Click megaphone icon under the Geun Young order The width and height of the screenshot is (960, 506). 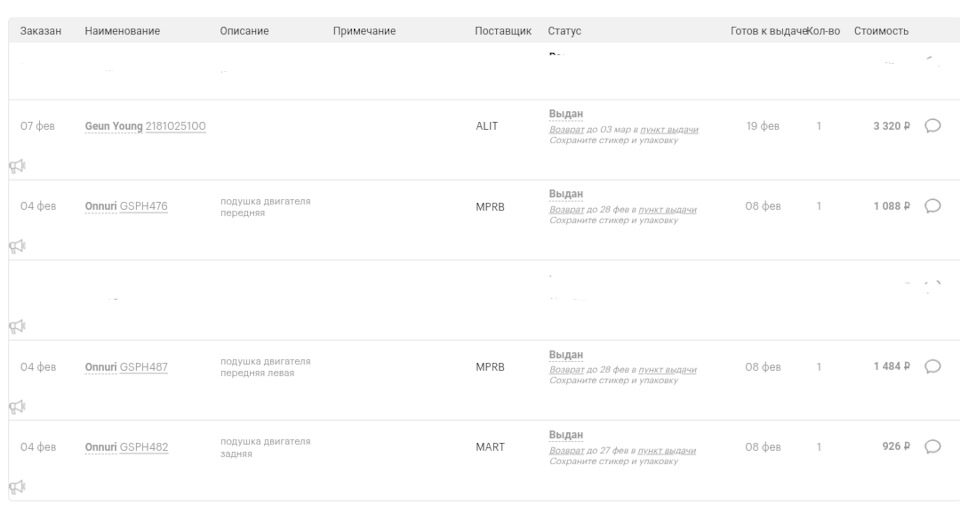[x=16, y=166]
